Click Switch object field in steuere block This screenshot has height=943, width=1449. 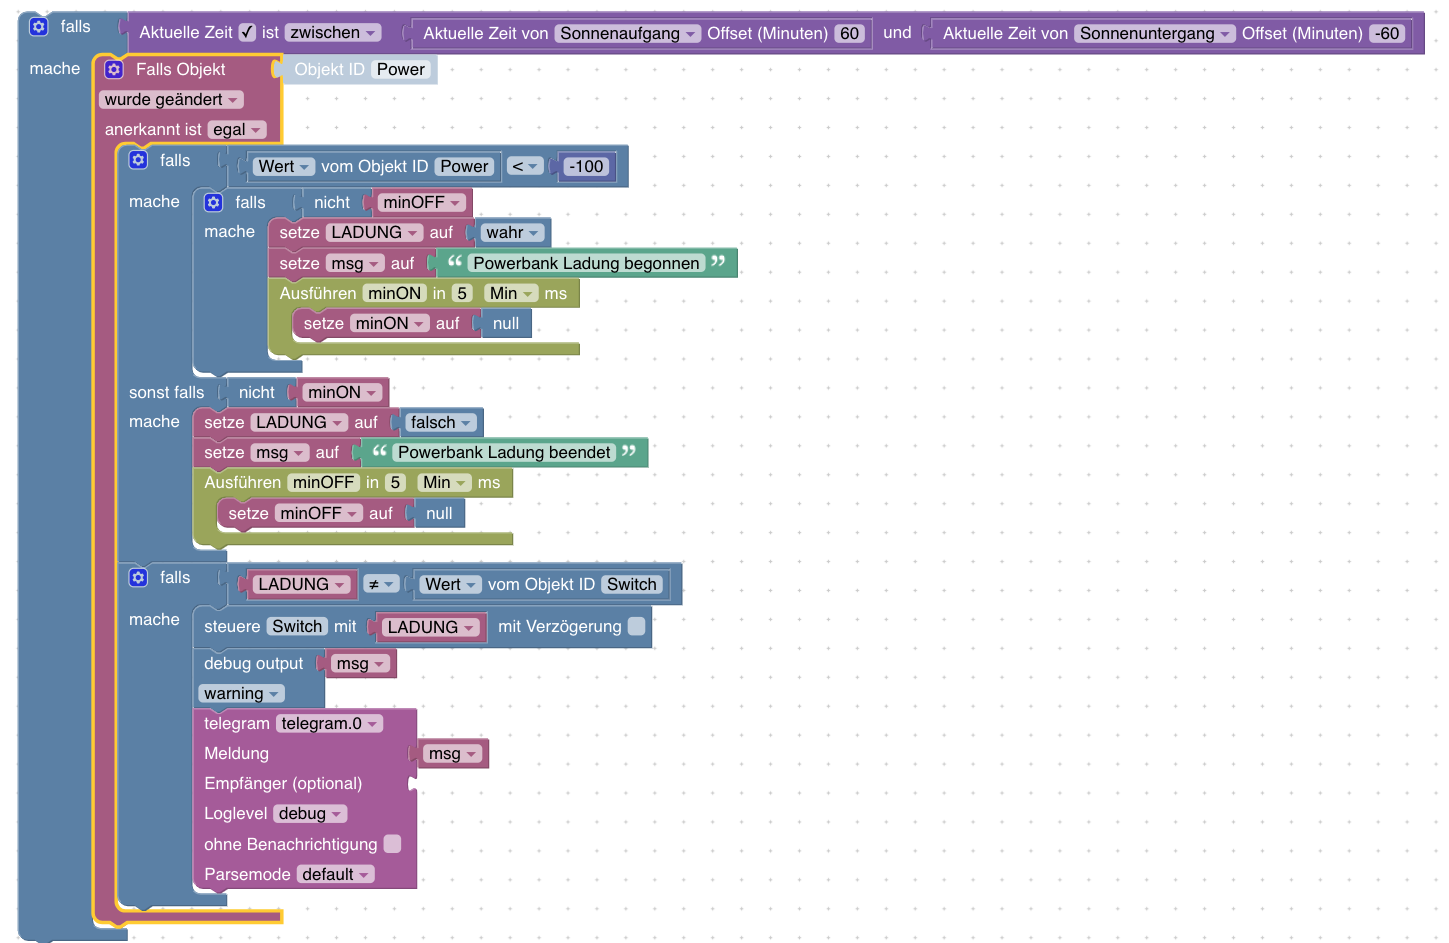[298, 626]
